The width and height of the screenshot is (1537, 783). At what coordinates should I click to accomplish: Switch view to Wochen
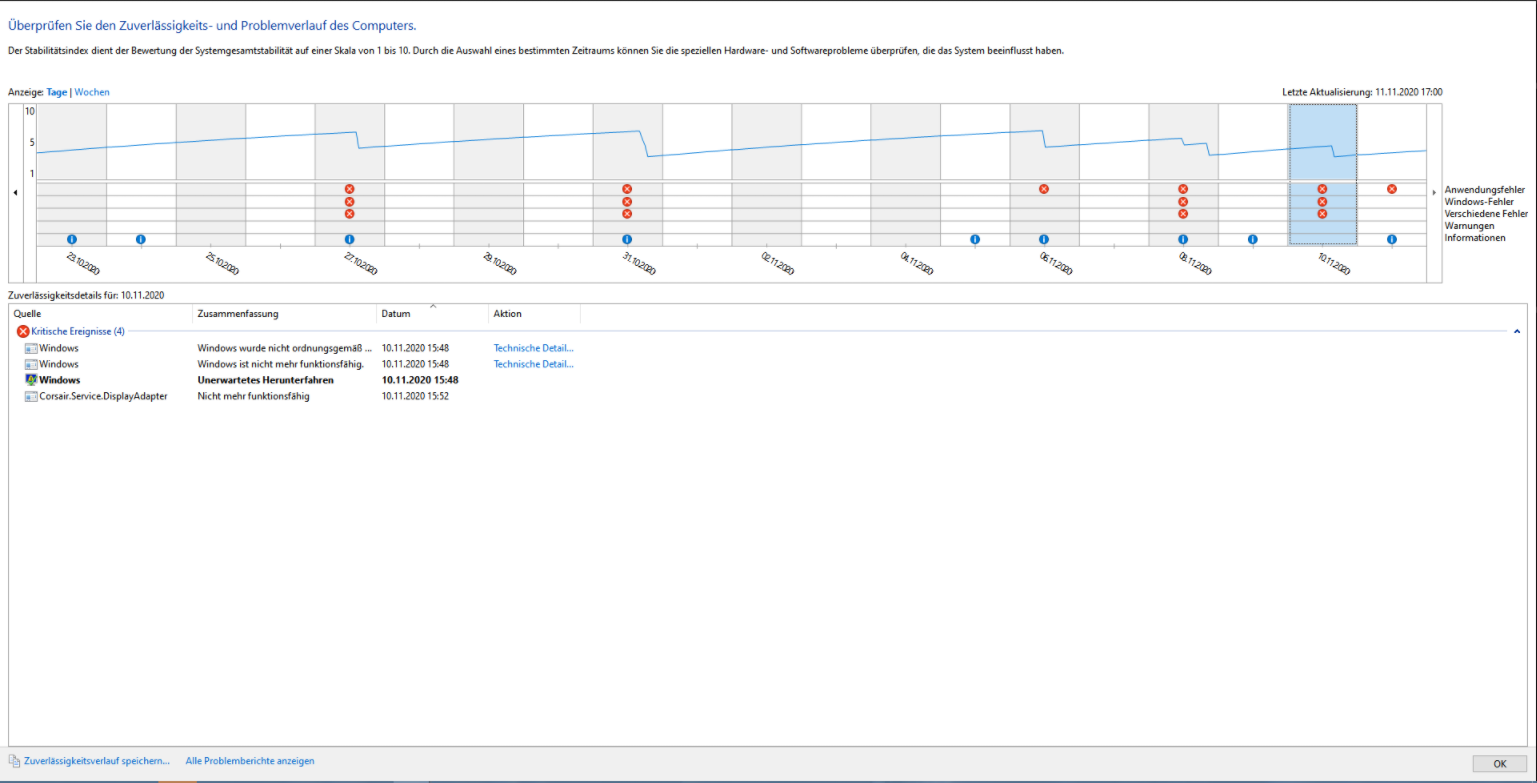92,92
